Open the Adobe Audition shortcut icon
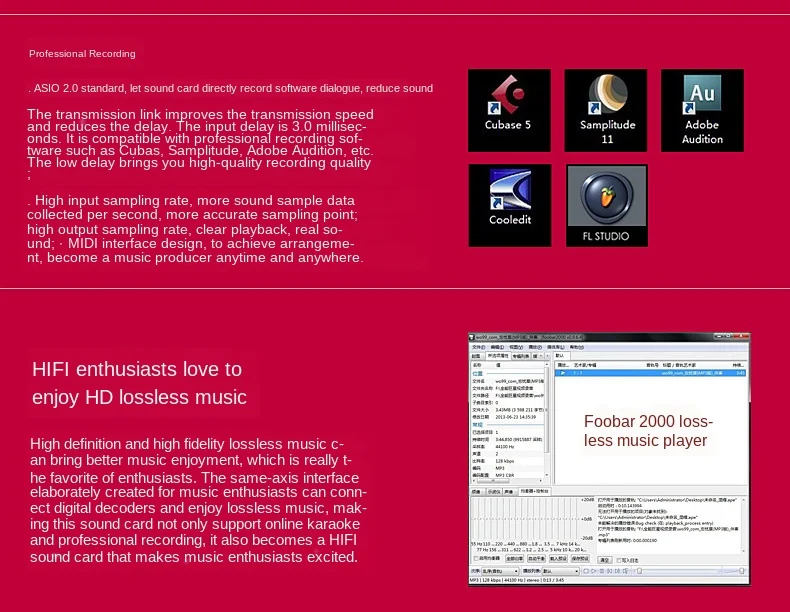Screen dimensions: 790x612 pyautogui.click(x=702, y=110)
